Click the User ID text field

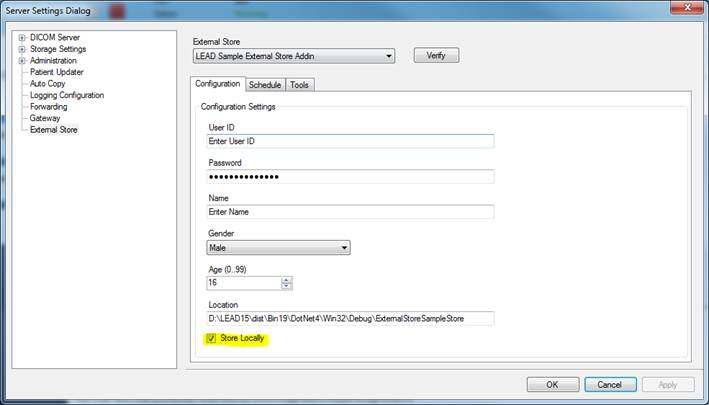tap(350, 141)
